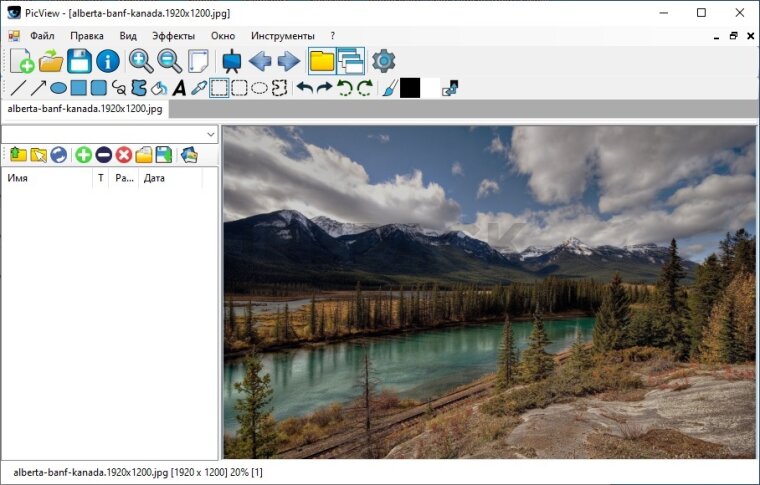Screen dimensions: 760x485
Task: Choose the ellipse drawing tool
Action: coord(59,88)
